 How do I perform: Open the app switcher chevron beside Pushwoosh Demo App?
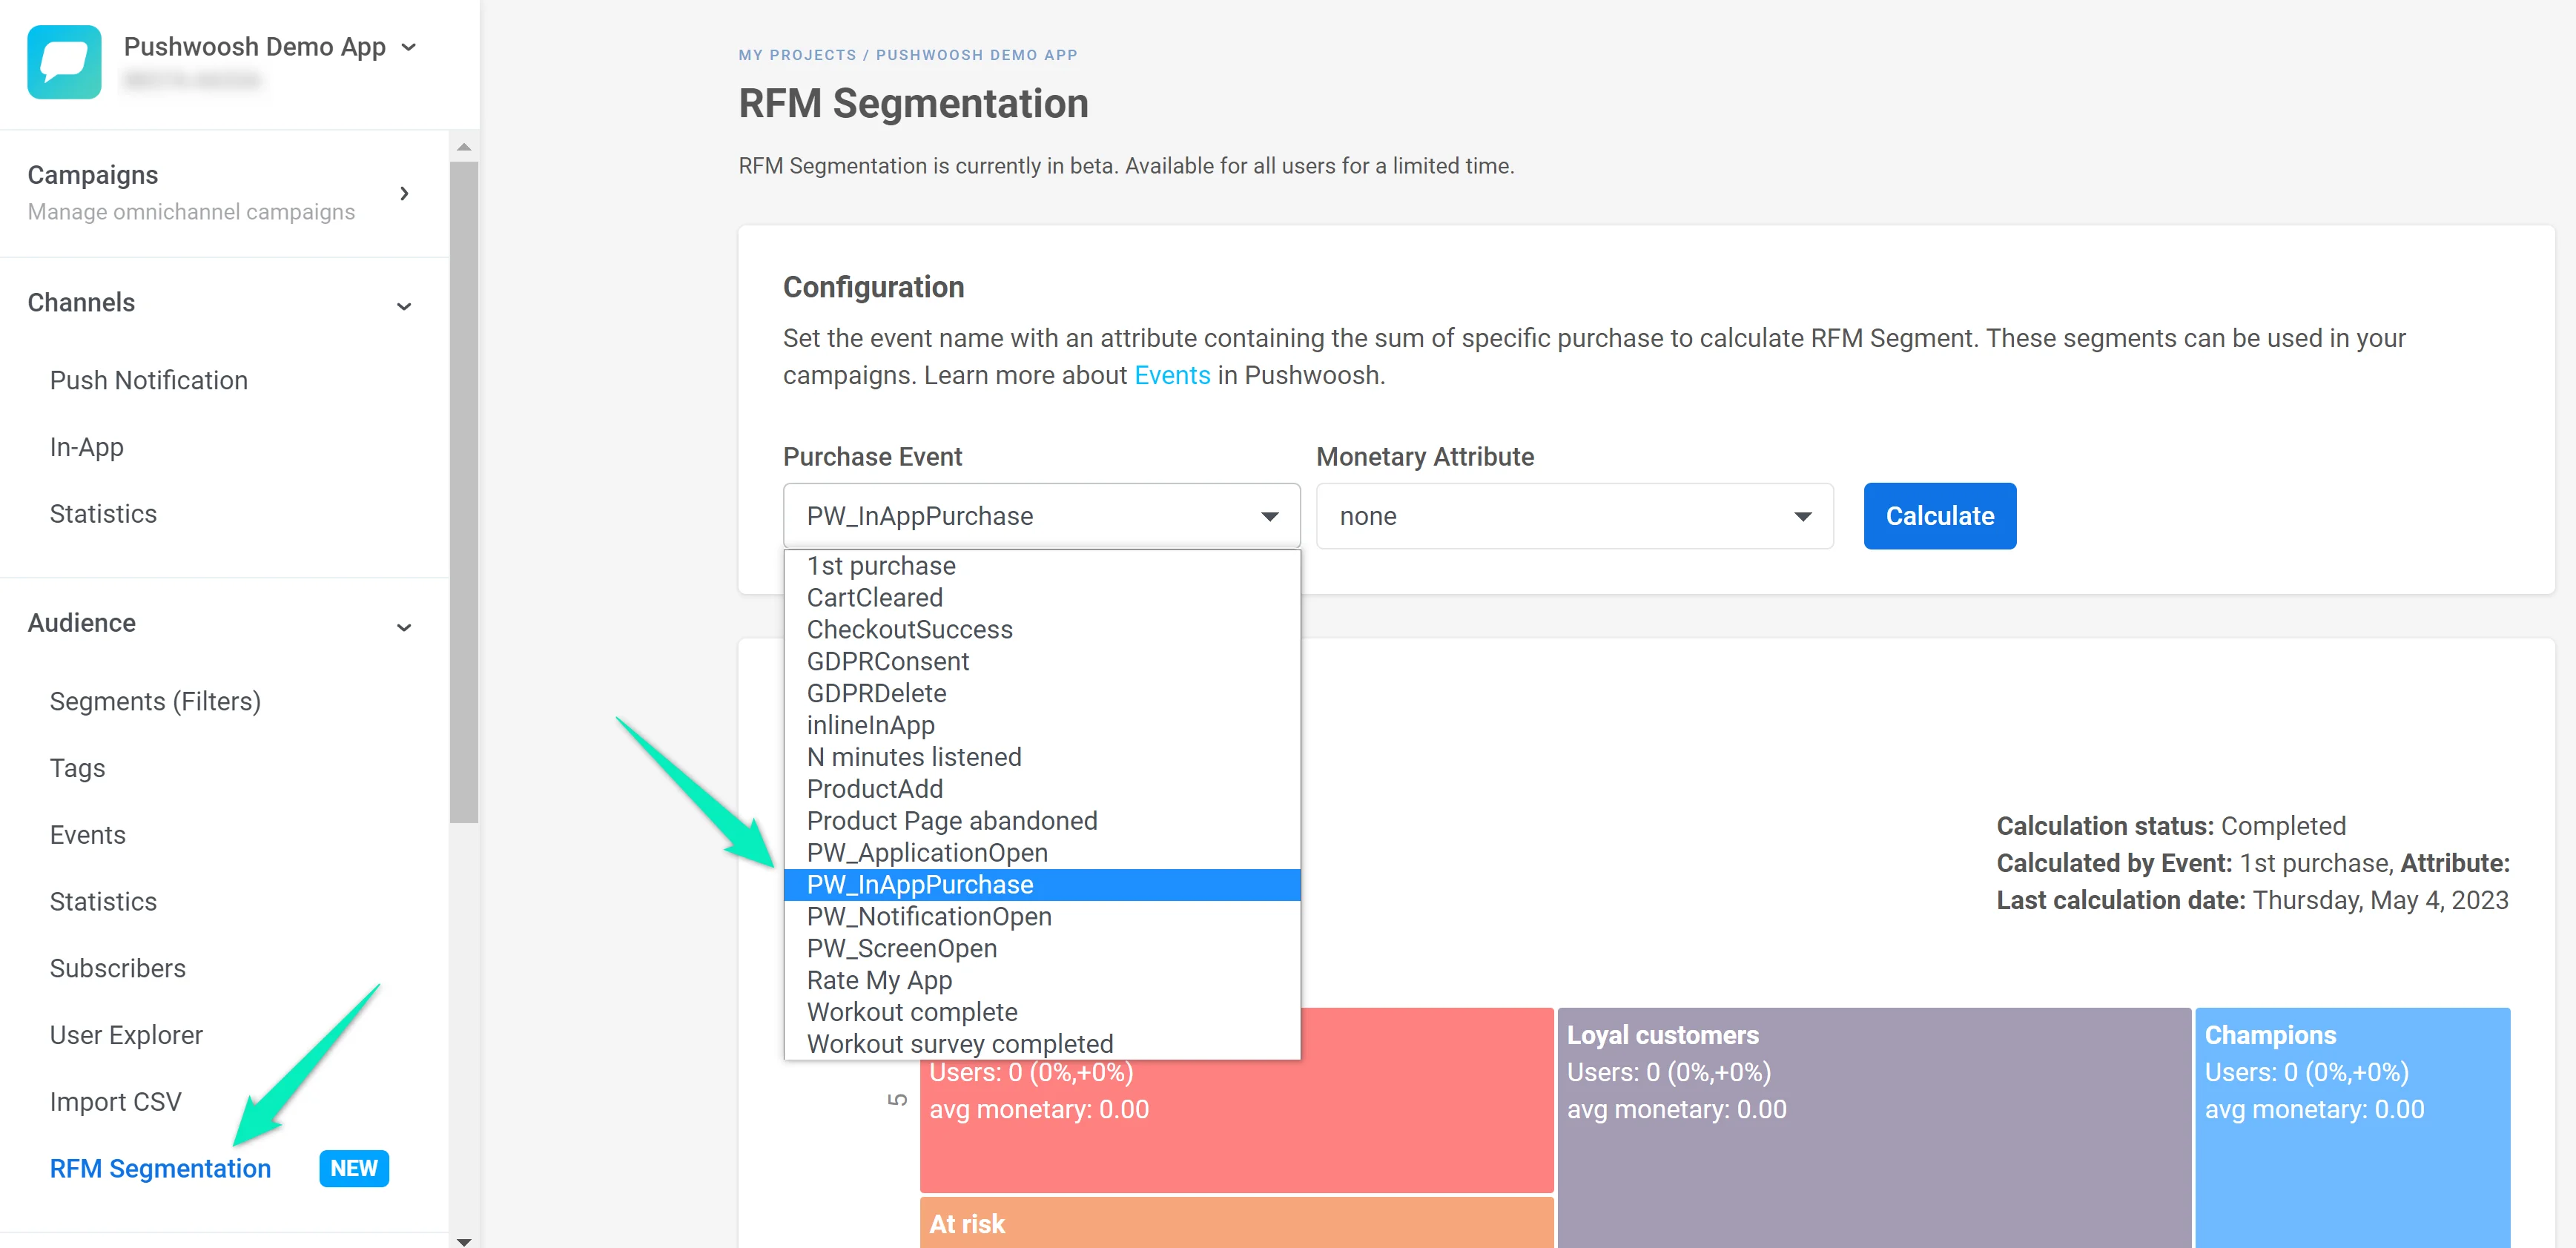(409, 46)
